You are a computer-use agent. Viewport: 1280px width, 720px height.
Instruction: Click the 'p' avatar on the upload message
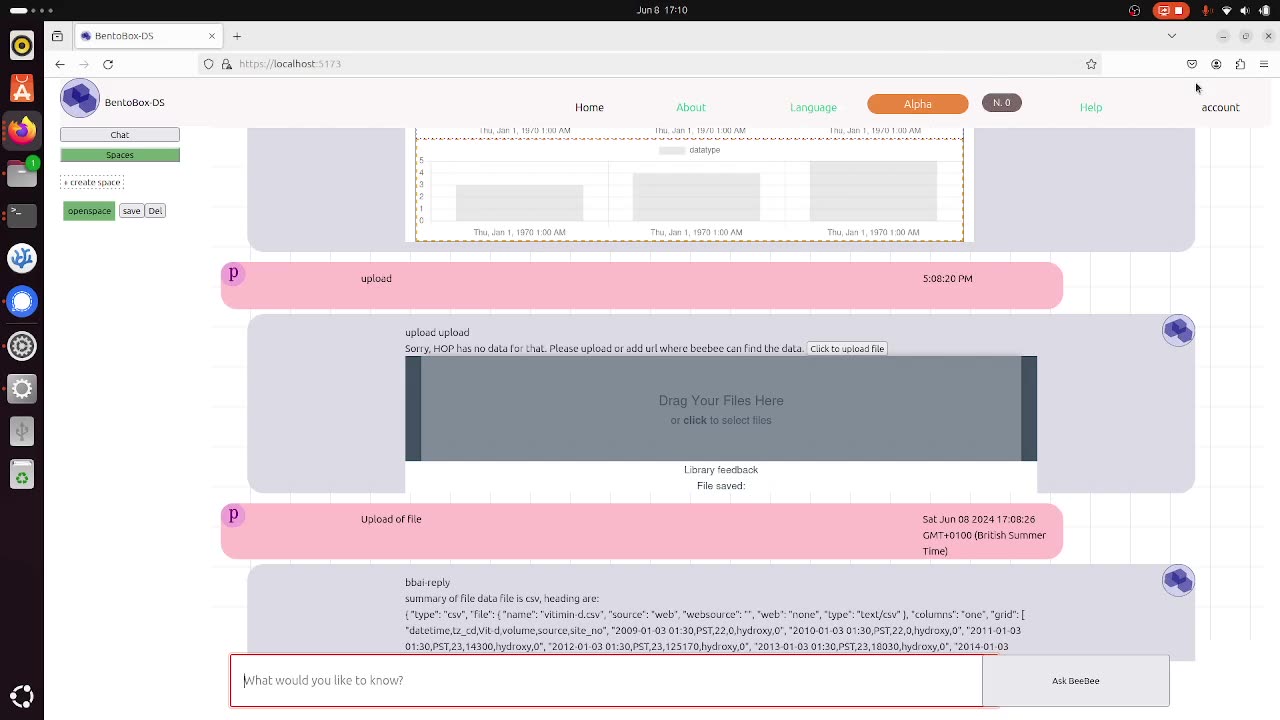(233, 273)
